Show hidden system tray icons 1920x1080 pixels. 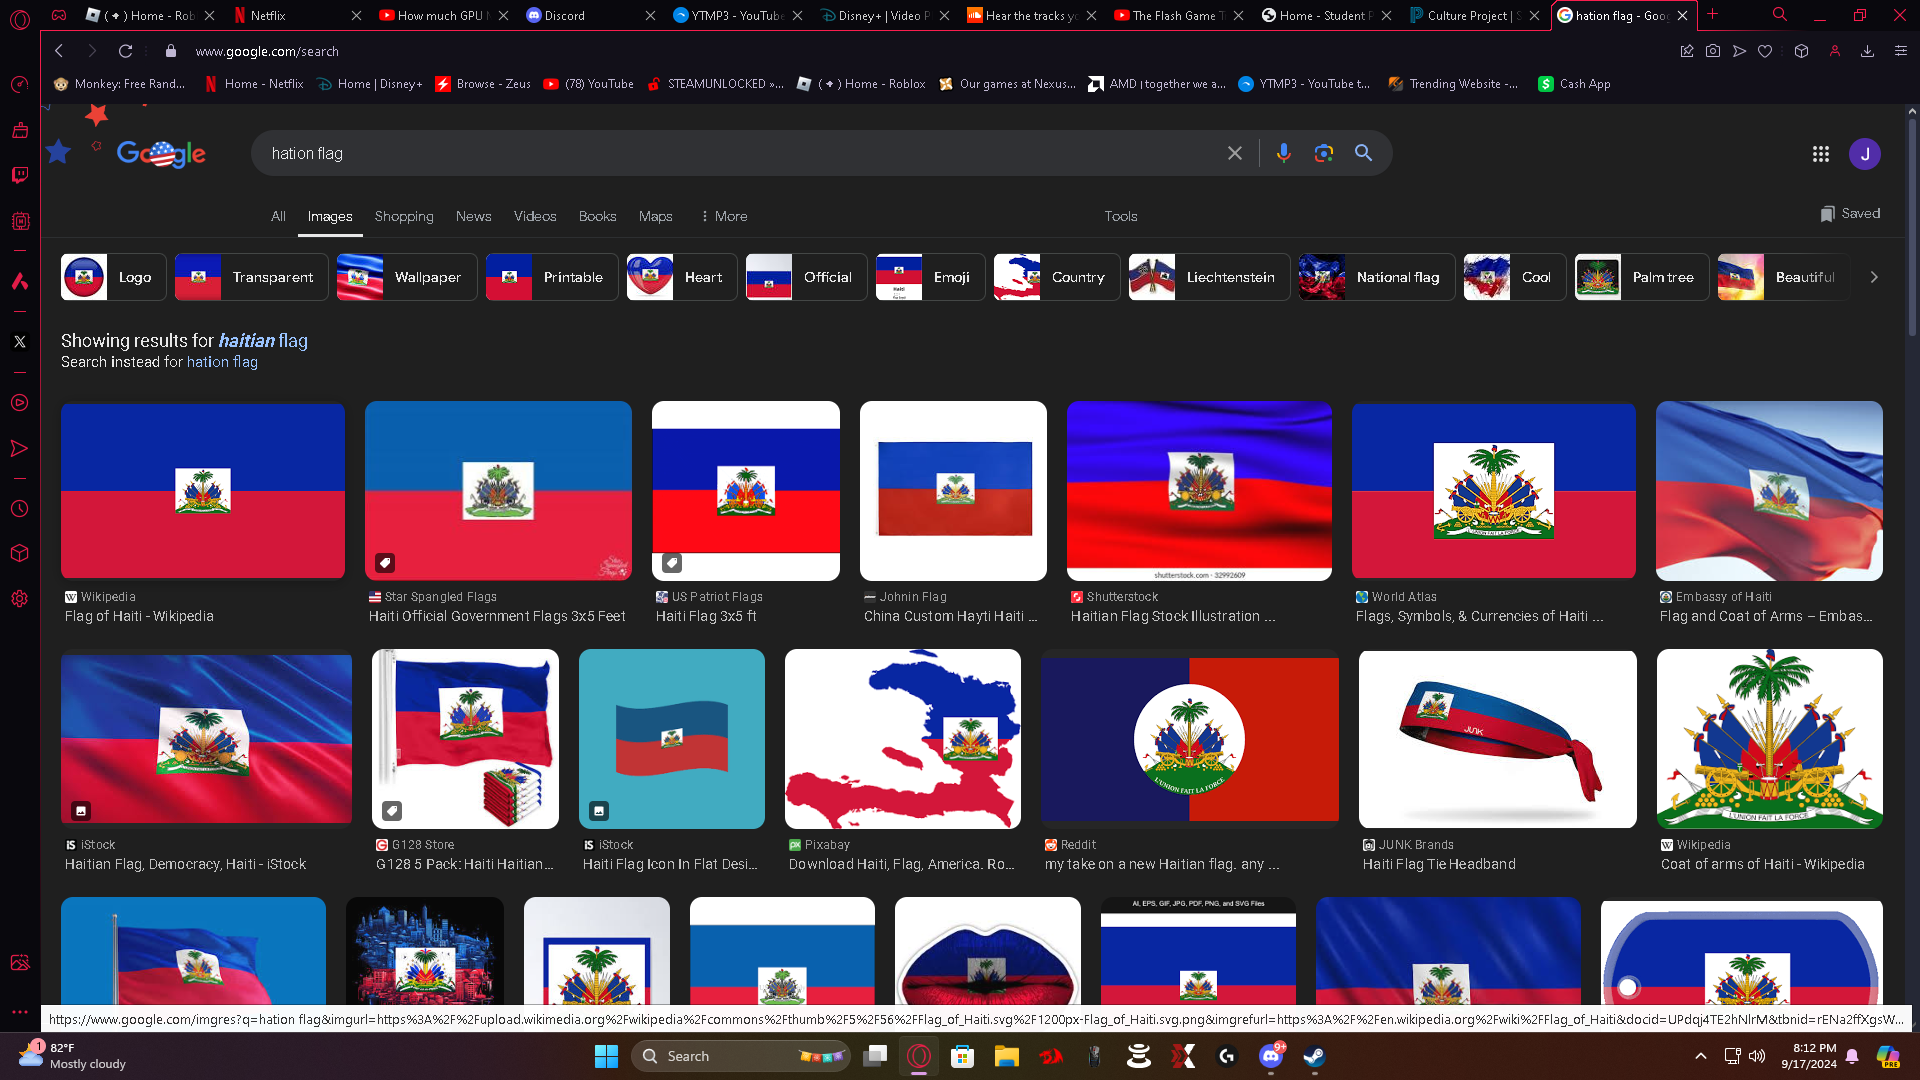[1700, 1056]
